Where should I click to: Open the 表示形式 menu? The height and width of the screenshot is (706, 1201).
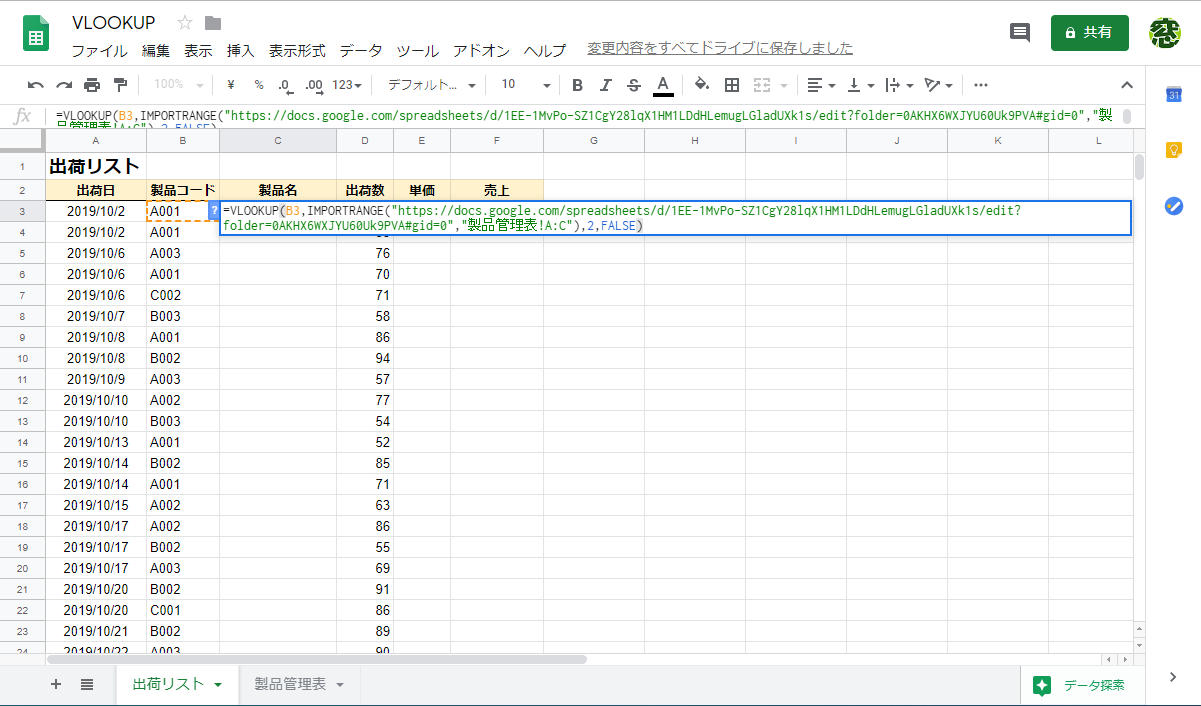(x=297, y=50)
